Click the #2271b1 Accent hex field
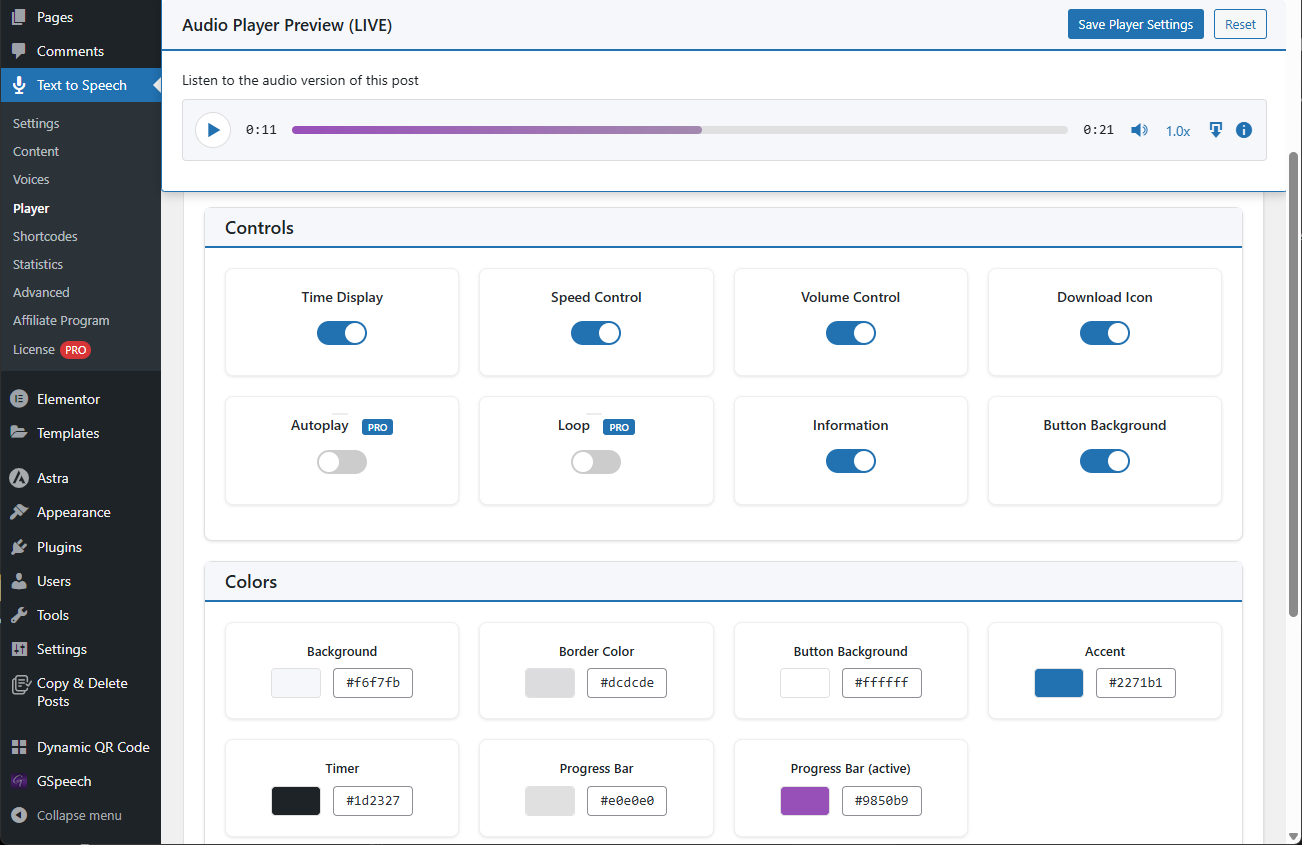Viewport: 1302px width, 846px height. (x=1136, y=683)
